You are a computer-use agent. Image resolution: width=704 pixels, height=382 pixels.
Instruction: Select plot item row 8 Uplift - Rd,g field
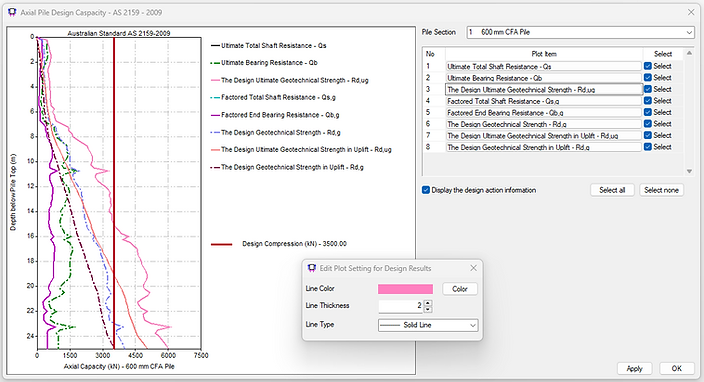[x=544, y=147]
